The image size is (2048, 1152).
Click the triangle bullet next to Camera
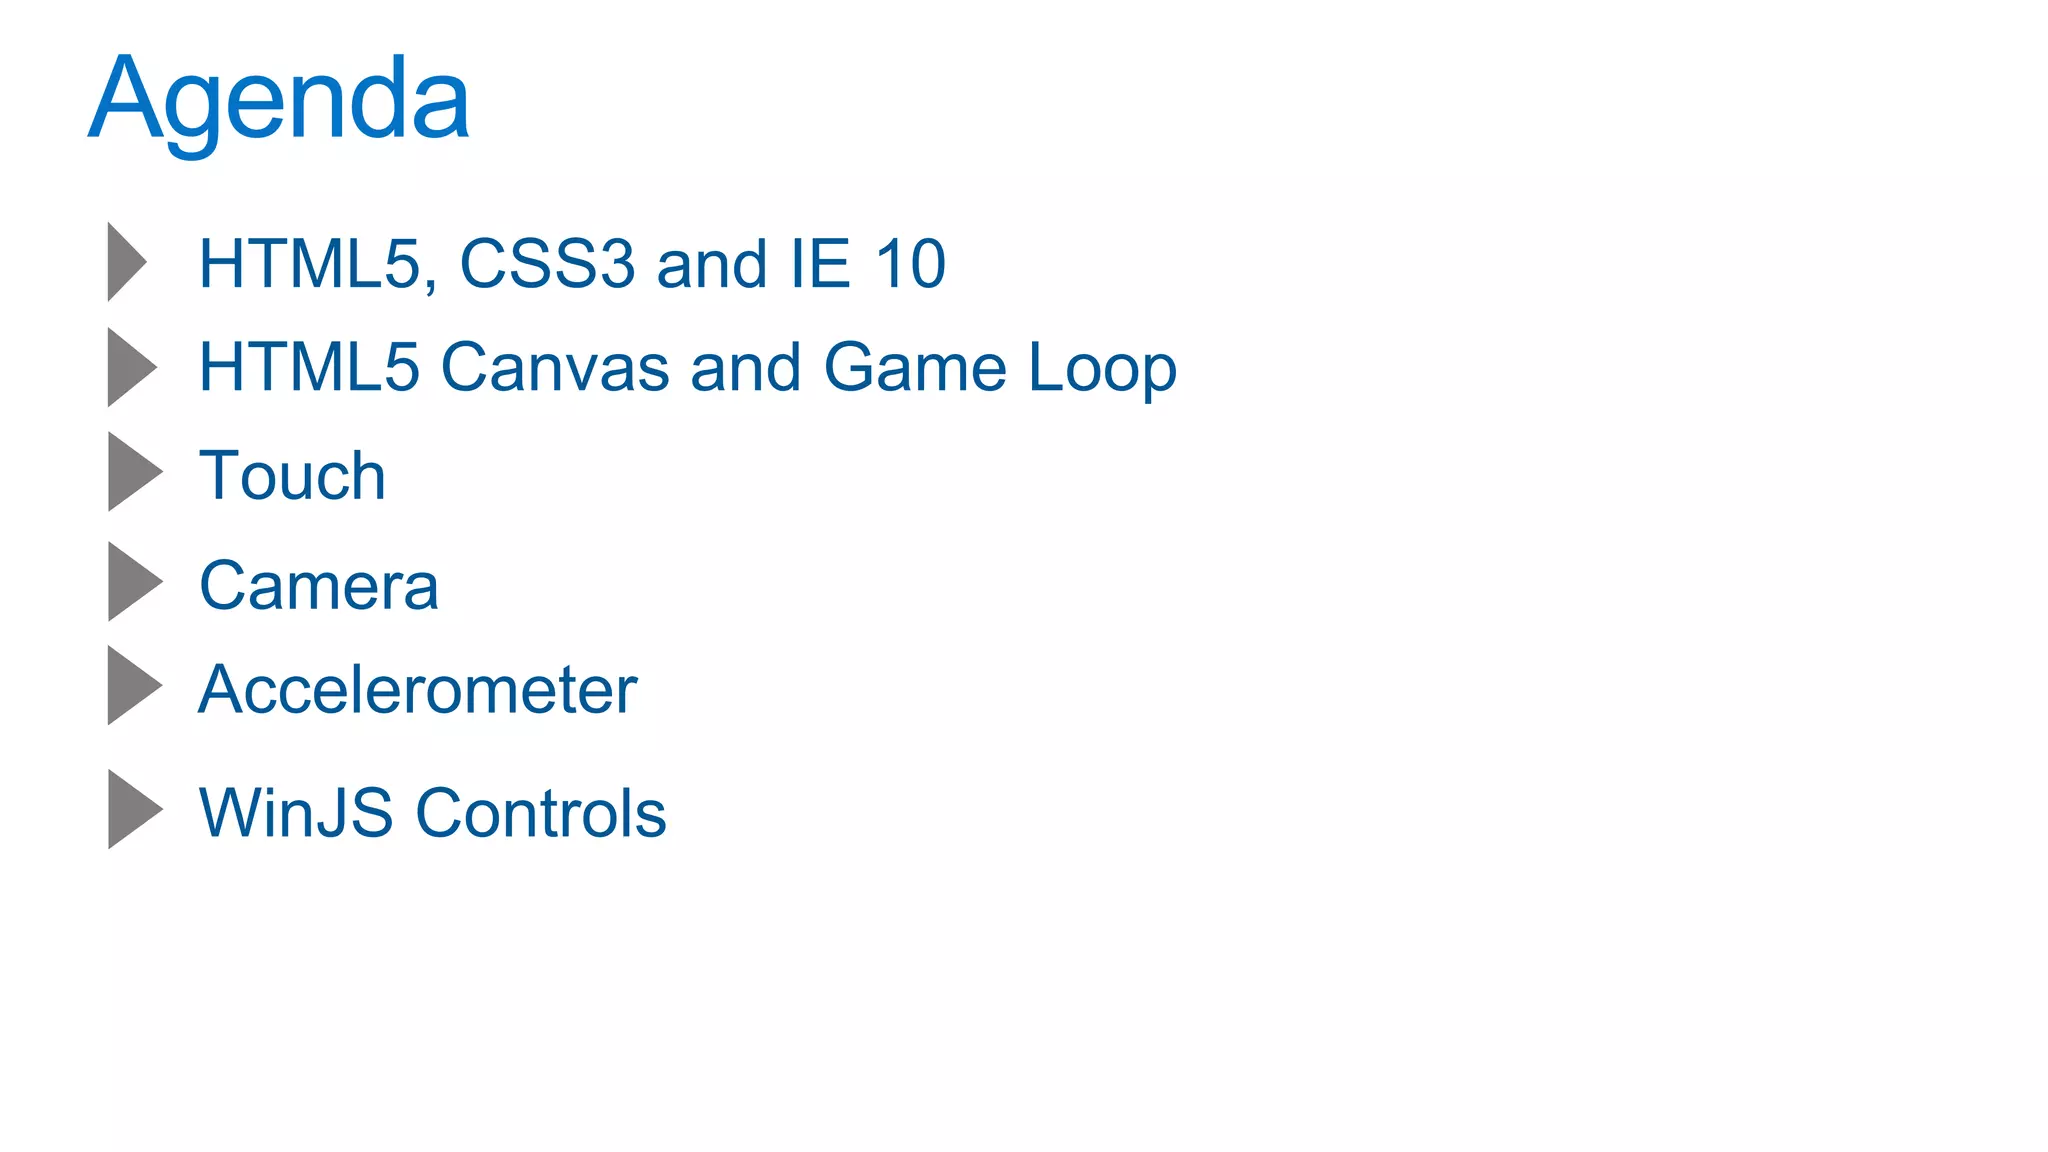[135, 581]
